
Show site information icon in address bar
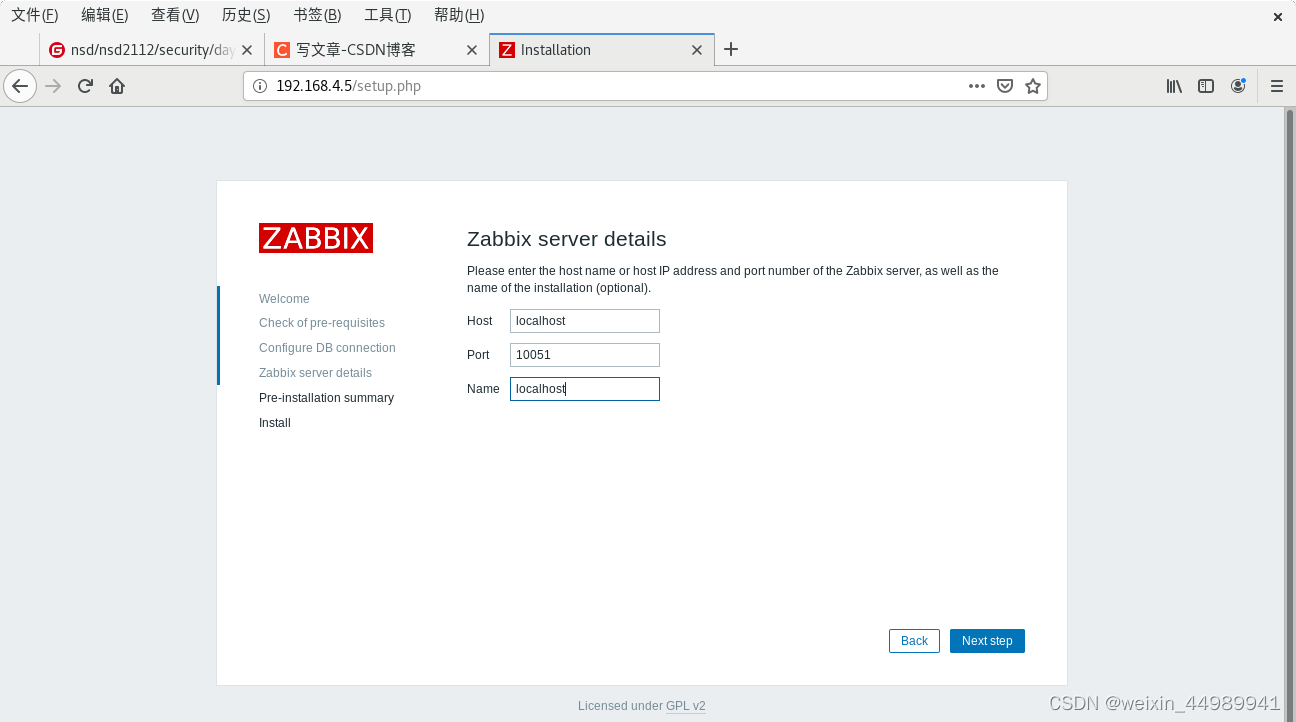[x=260, y=86]
